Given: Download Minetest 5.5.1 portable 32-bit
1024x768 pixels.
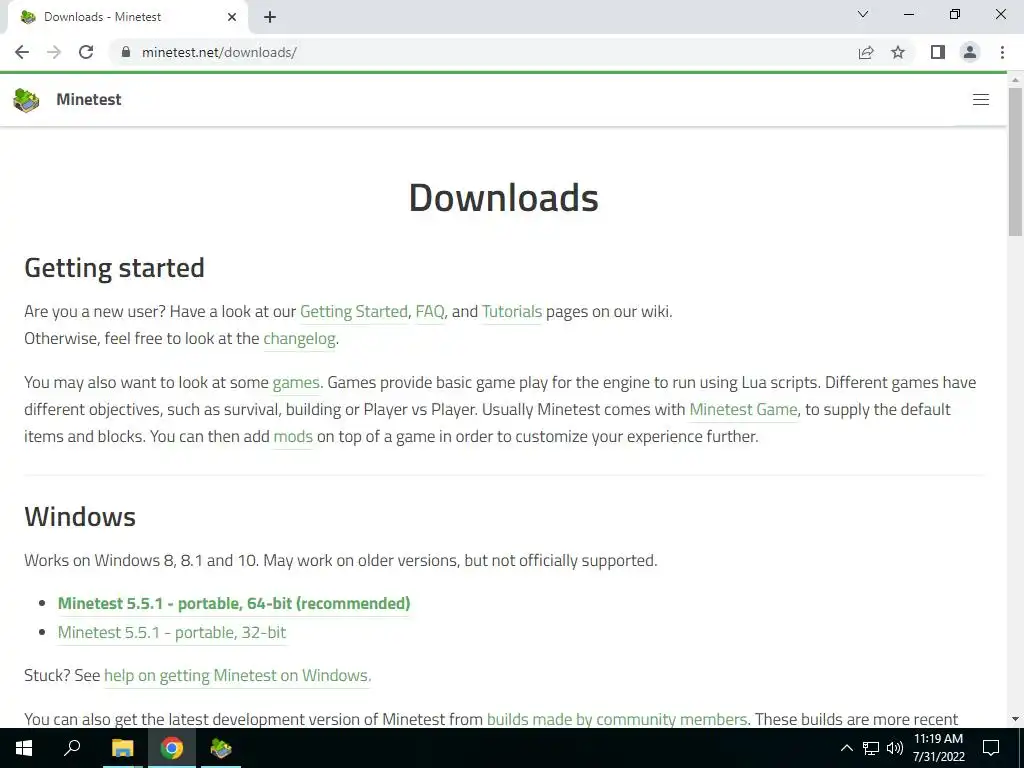Looking at the screenshot, I should (x=172, y=632).
